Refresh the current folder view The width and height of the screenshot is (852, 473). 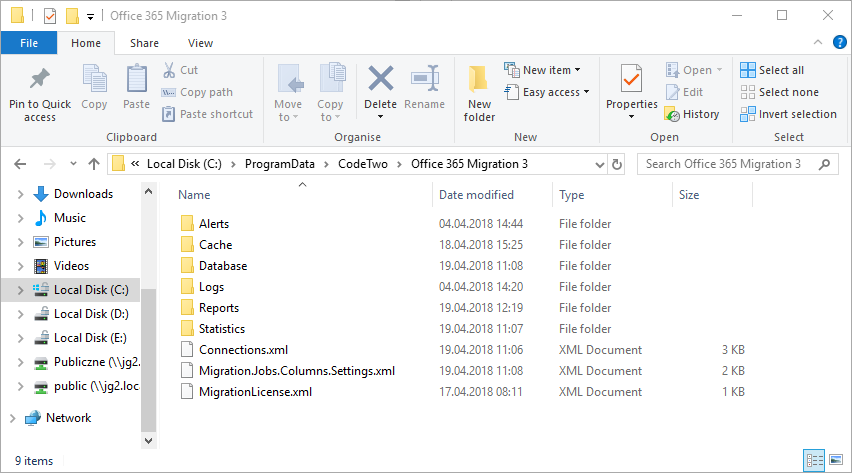point(617,164)
